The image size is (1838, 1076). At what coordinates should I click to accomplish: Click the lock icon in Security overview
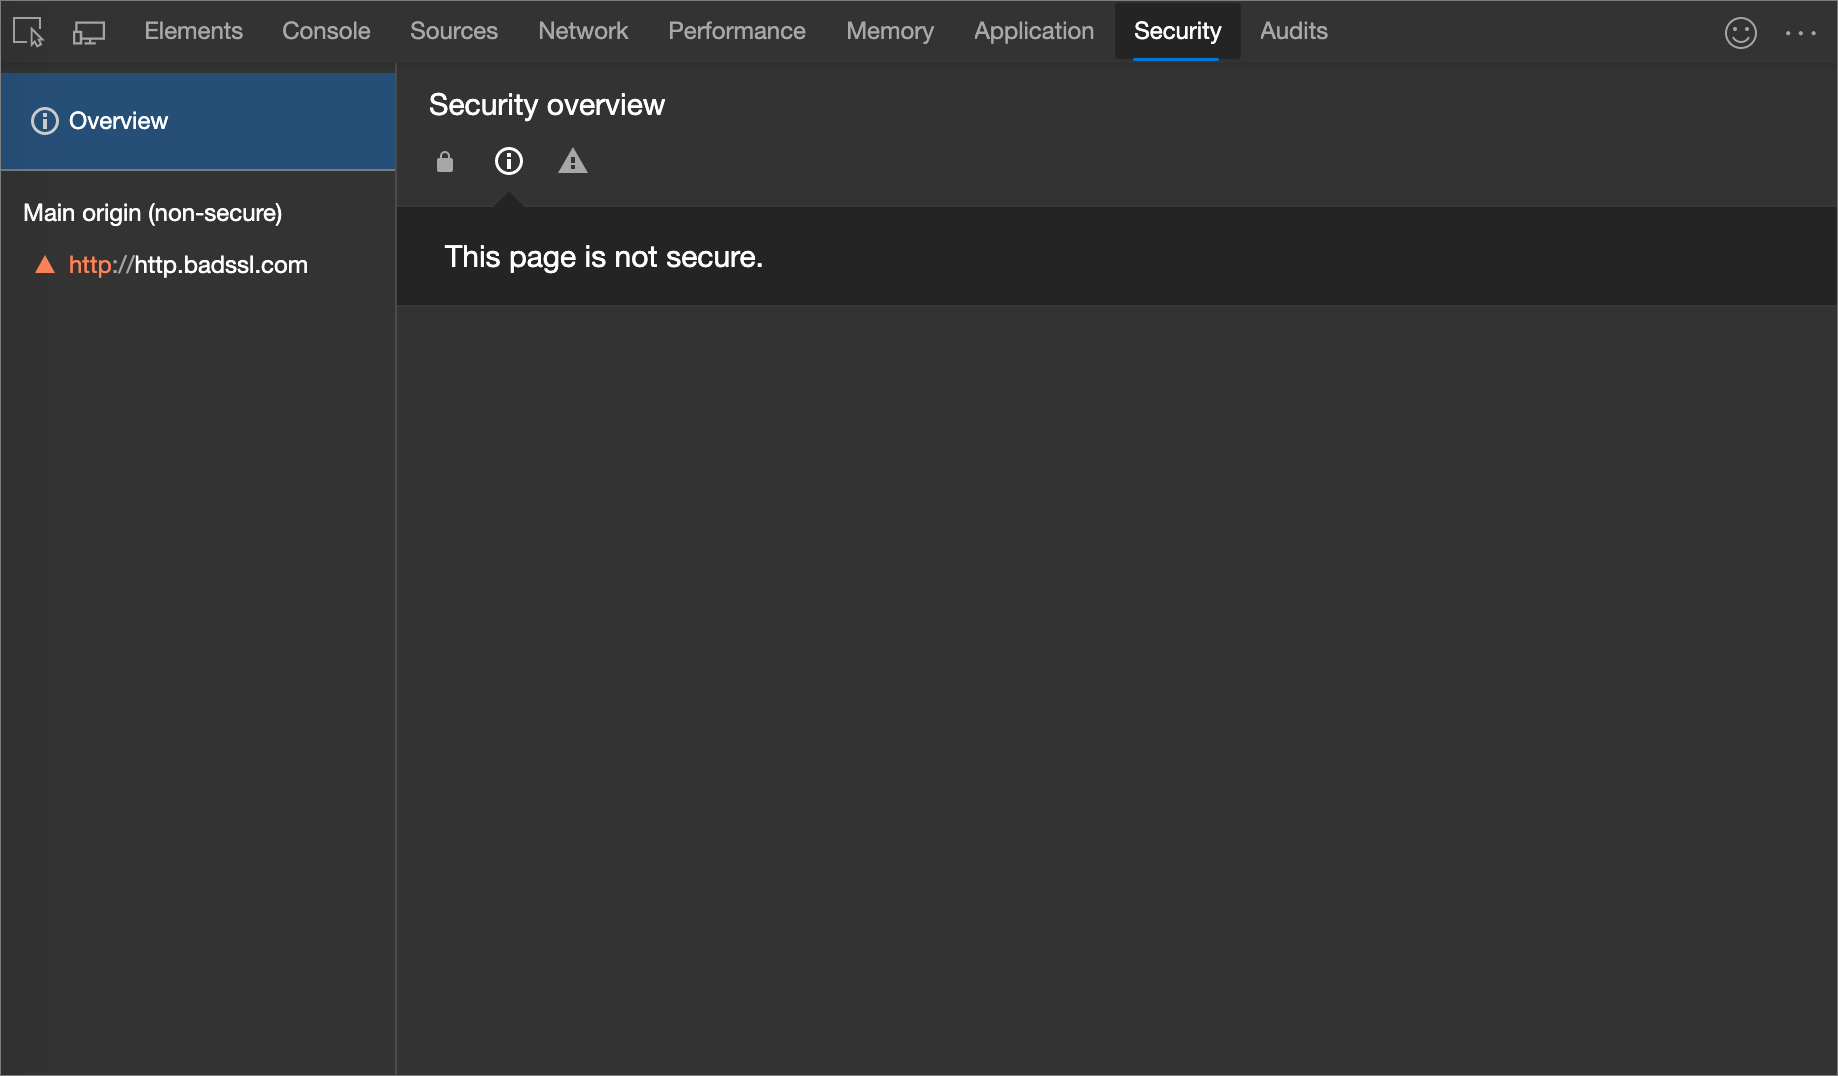coord(445,161)
